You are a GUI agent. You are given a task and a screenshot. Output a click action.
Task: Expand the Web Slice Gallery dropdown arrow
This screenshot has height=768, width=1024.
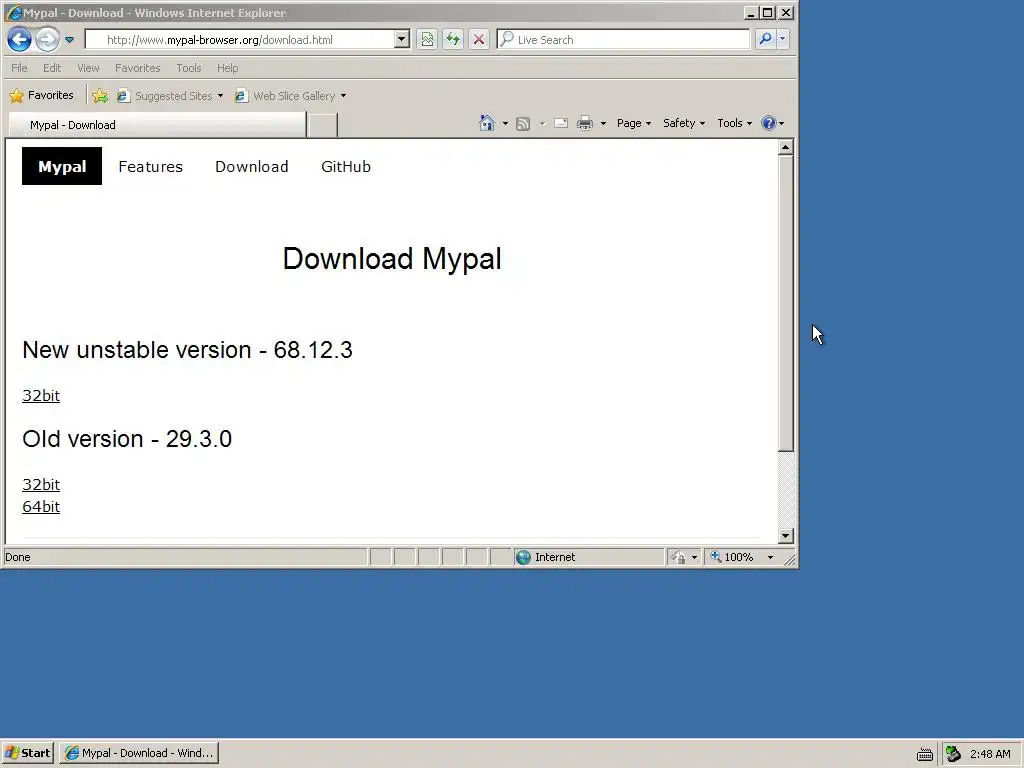[x=344, y=96]
